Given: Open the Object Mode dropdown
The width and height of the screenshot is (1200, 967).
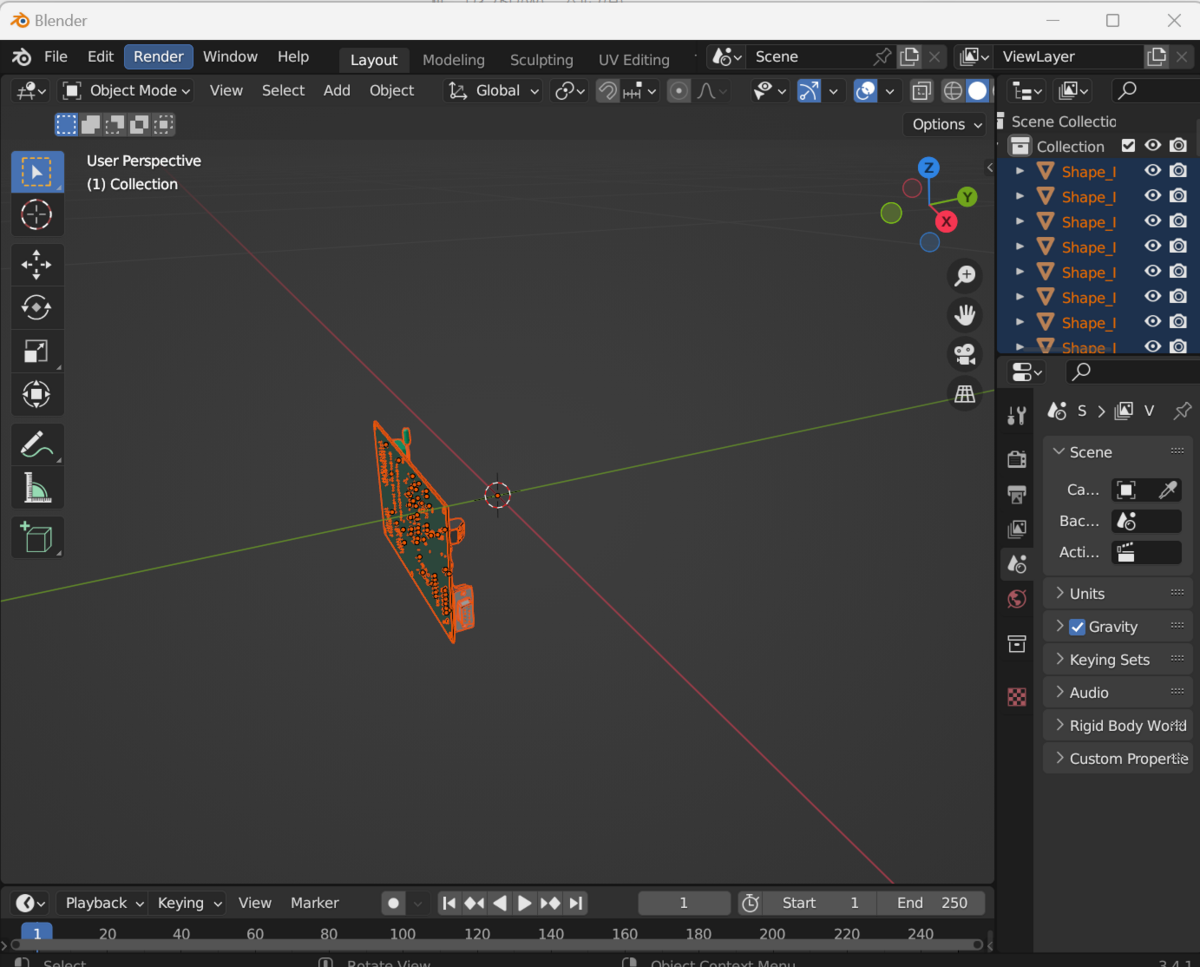Looking at the screenshot, I should (126, 90).
